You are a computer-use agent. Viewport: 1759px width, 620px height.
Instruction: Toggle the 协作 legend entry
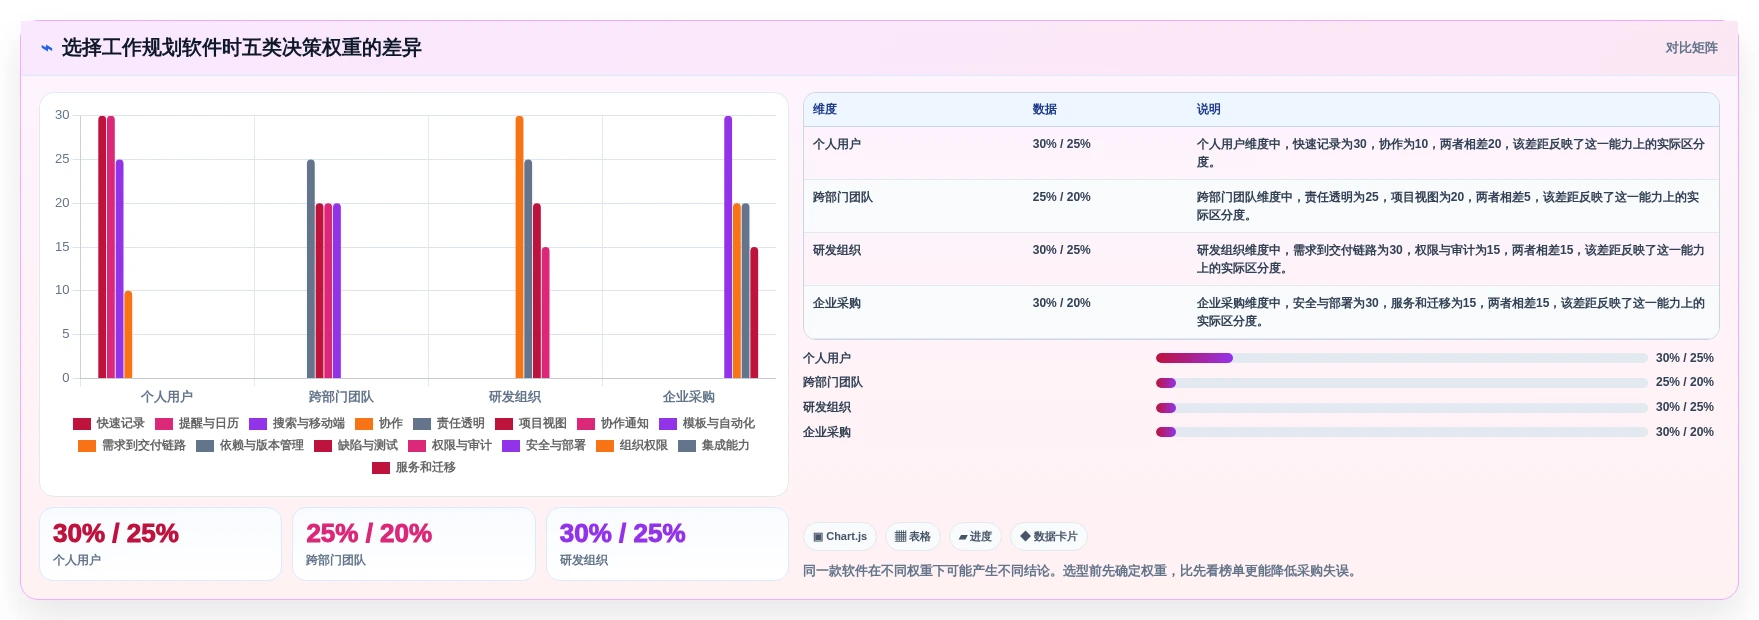(379, 424)
